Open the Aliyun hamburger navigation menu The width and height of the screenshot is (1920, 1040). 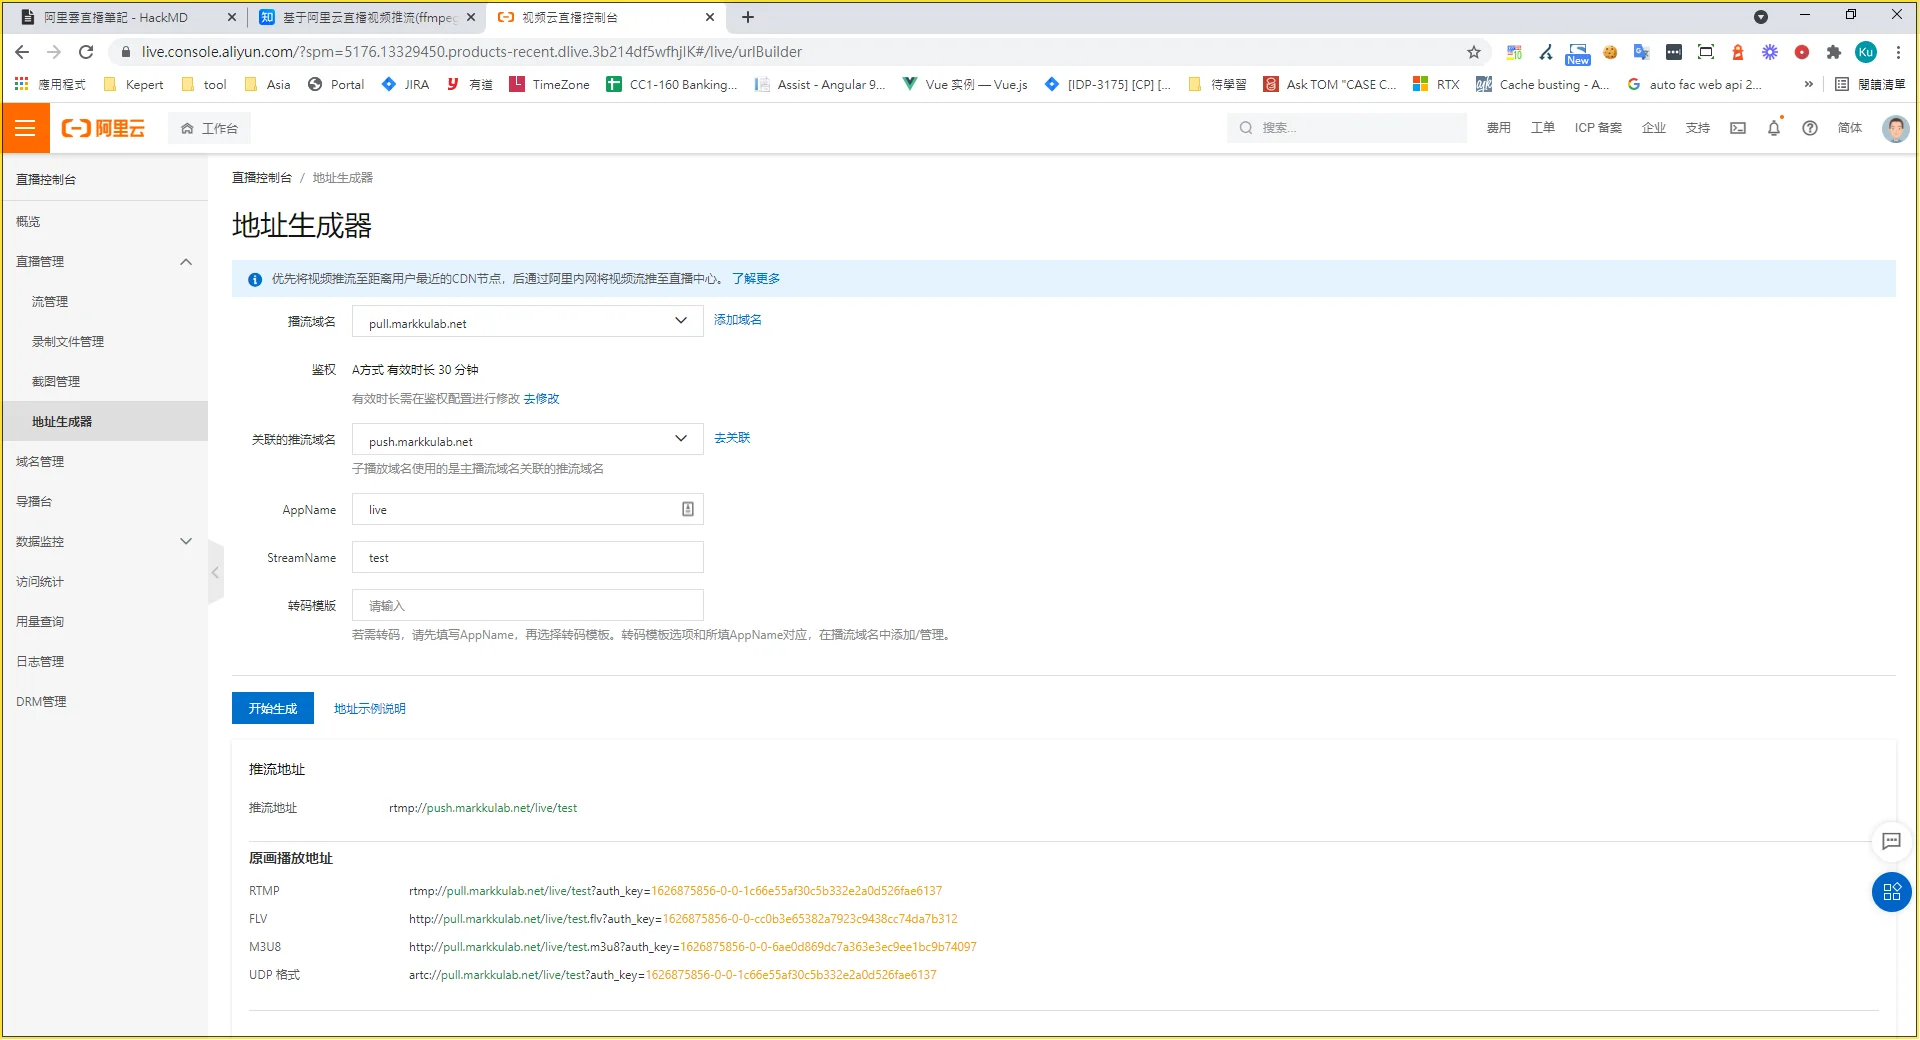pos(25,128)
